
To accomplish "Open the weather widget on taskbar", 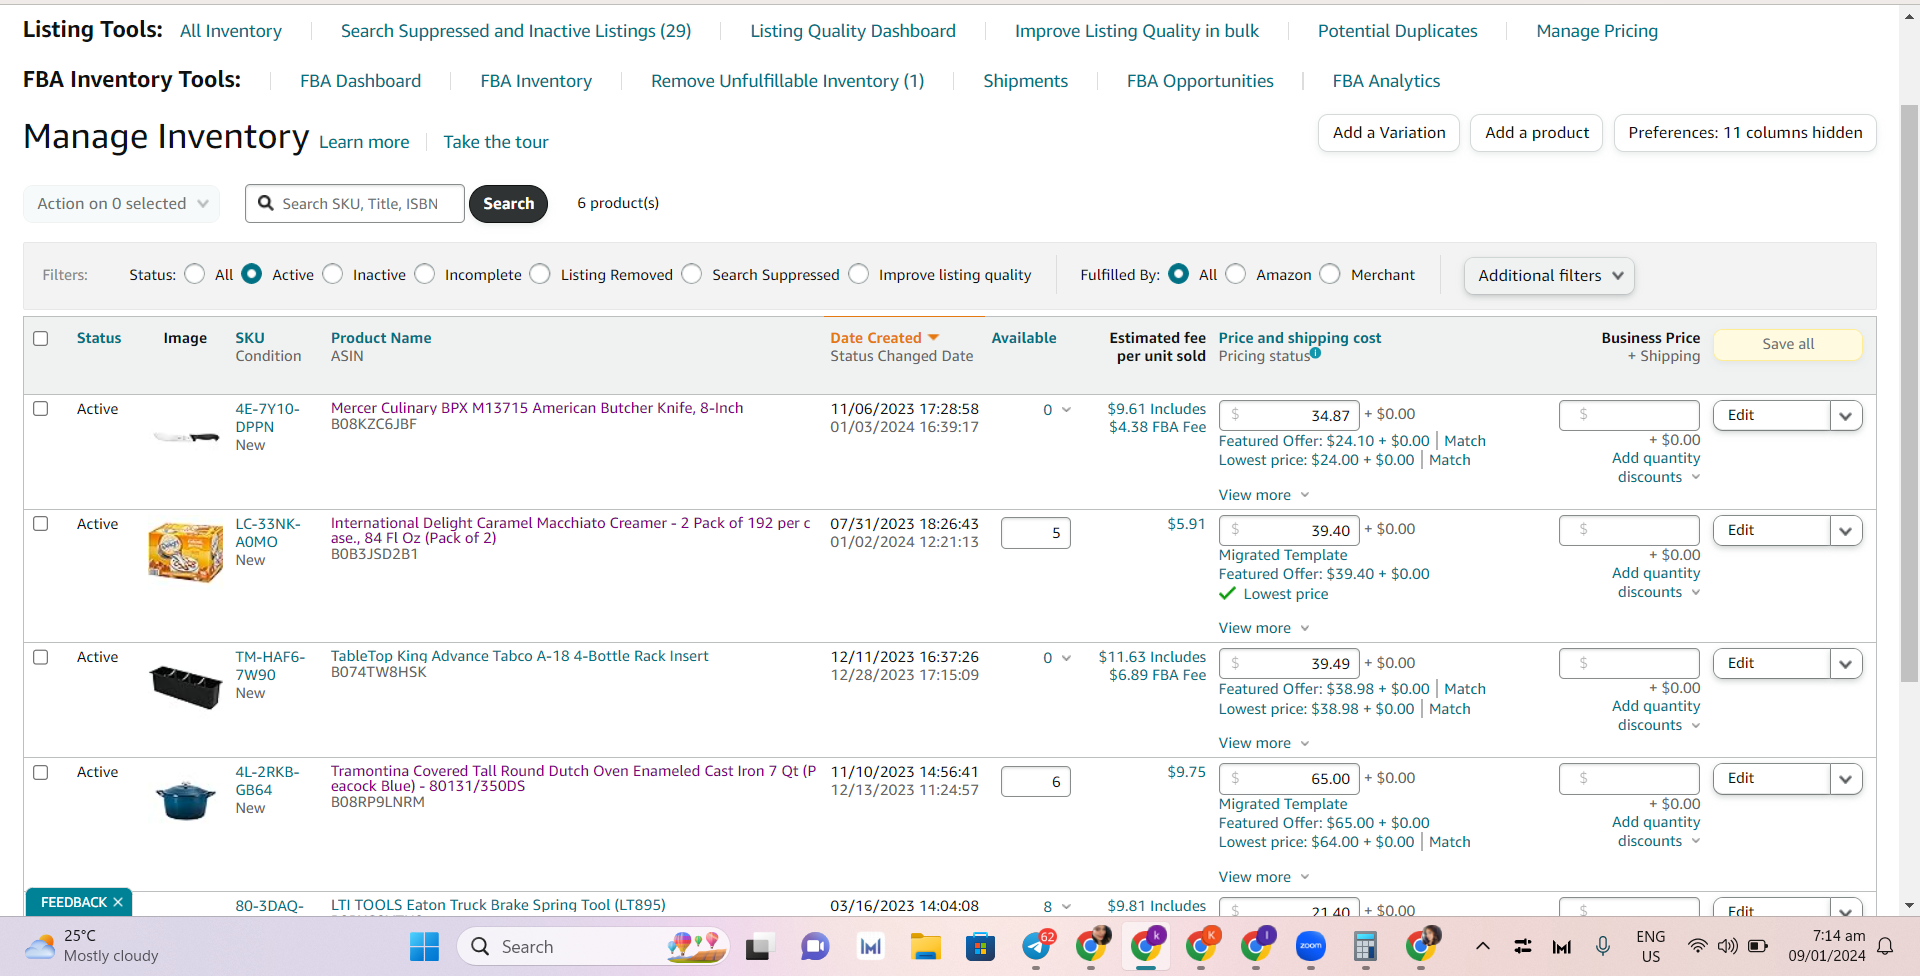I will [92, 946].
